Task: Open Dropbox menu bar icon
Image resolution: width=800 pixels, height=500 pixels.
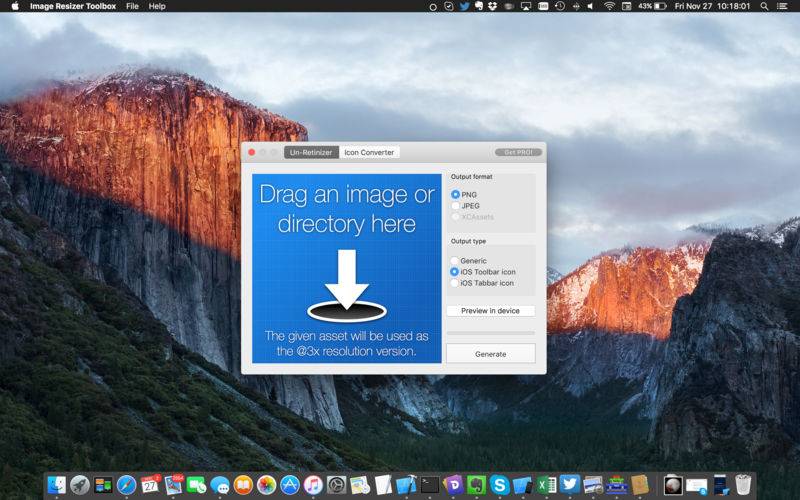Action: (492, 6)
